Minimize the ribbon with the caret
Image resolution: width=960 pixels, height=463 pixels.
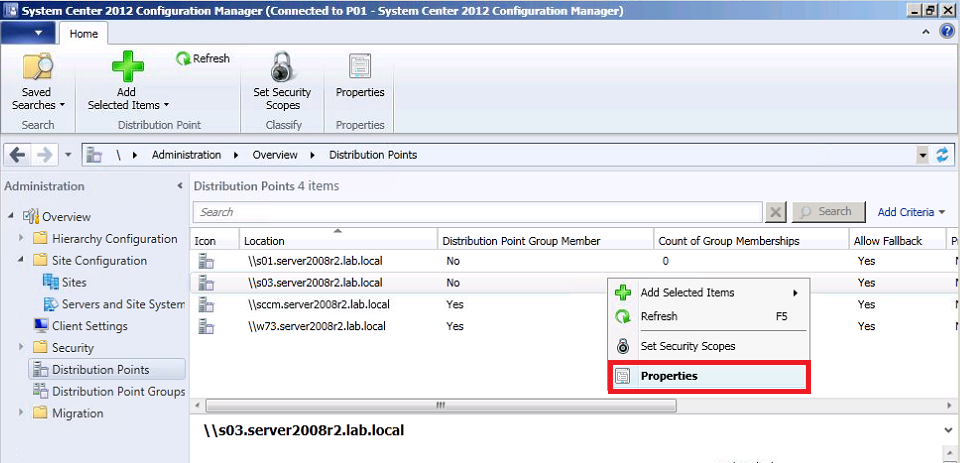926,32
